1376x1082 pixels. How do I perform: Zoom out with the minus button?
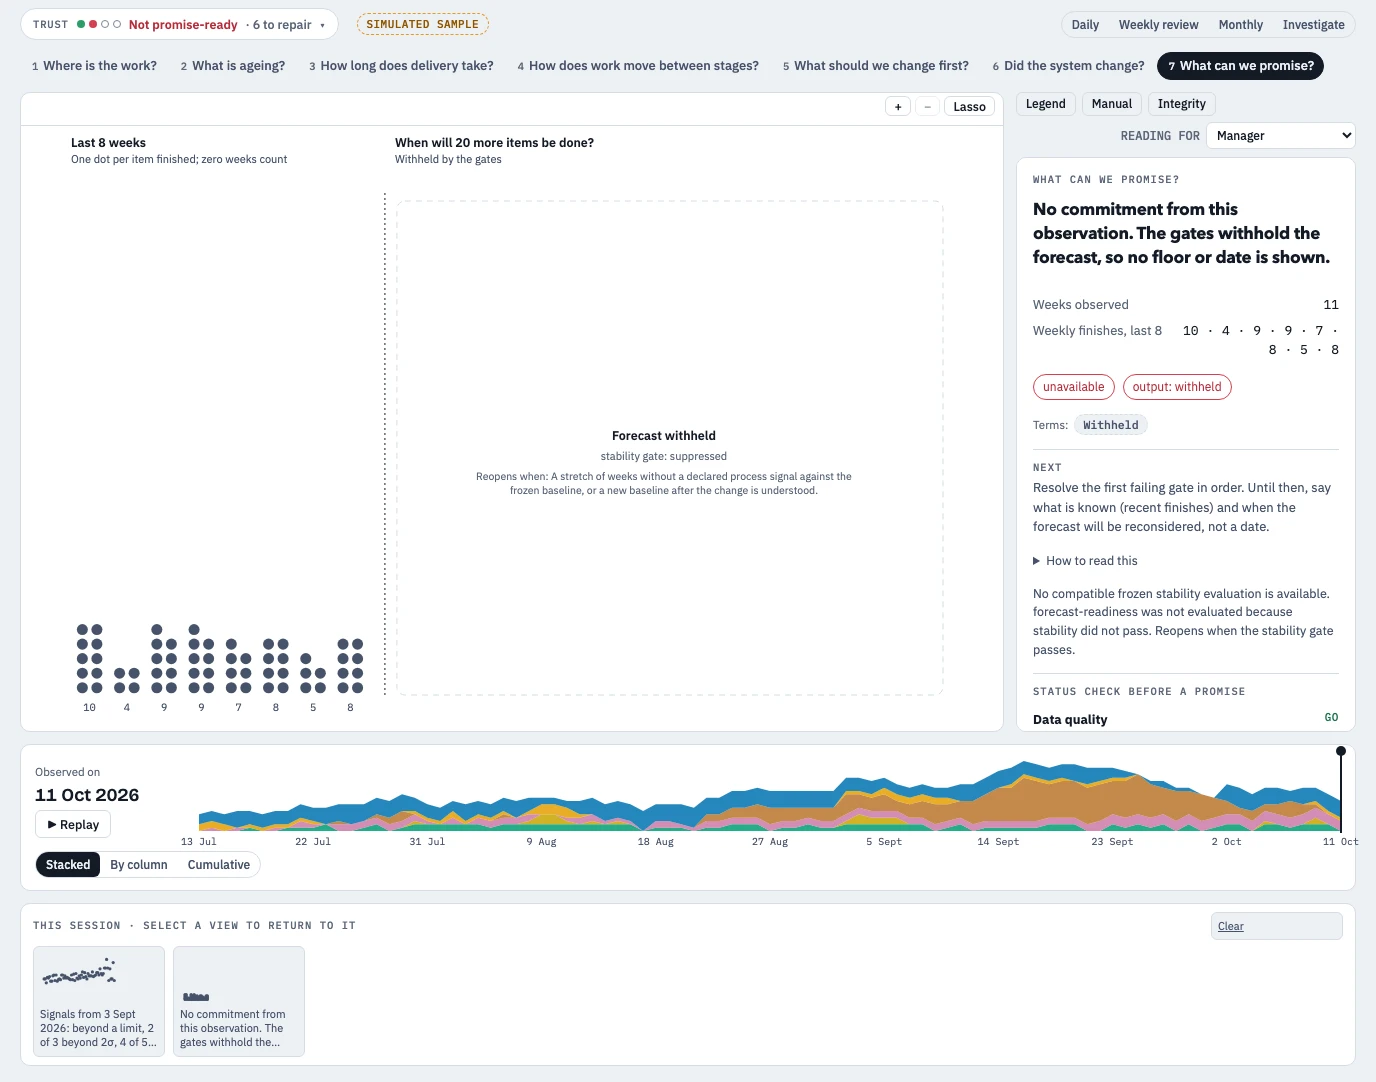[927, 107]
